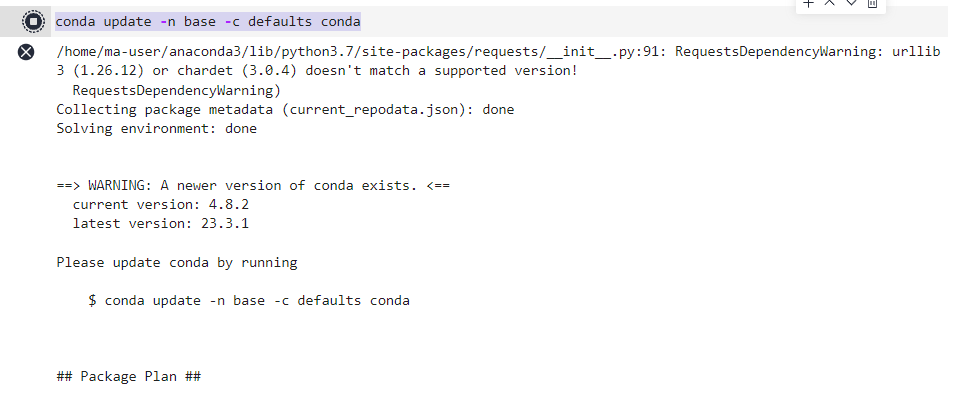Screen dimensions: 955x403
Task: Click 'RequestsDependencyWarning: urllib' at end of first output line
Action: click(807, 52)
